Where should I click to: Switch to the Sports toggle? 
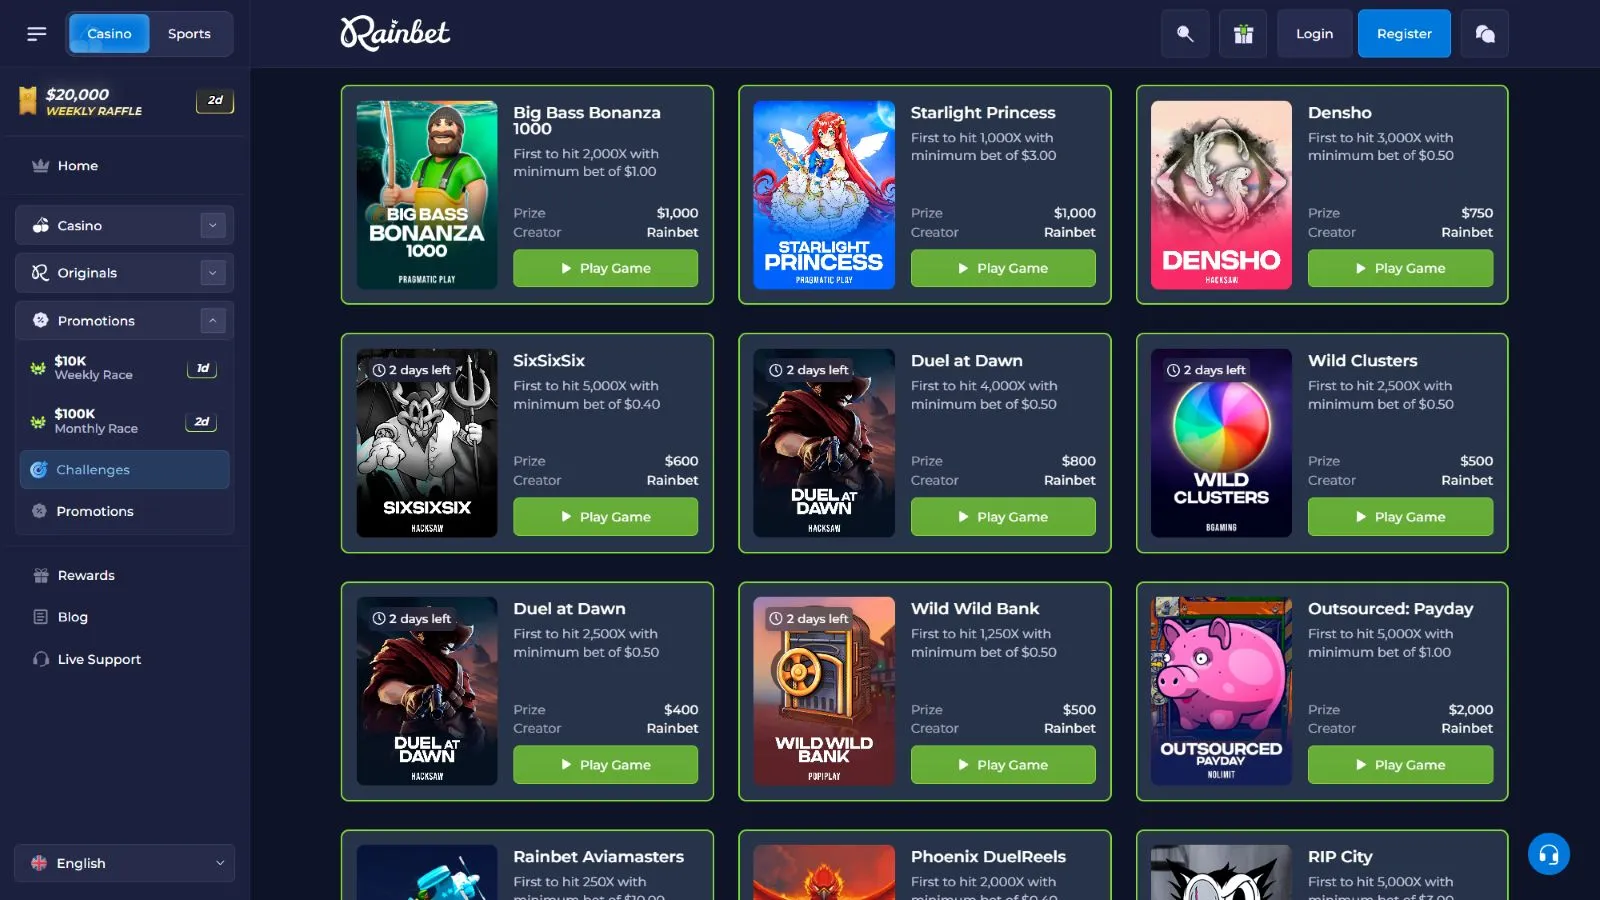[189, 34]
